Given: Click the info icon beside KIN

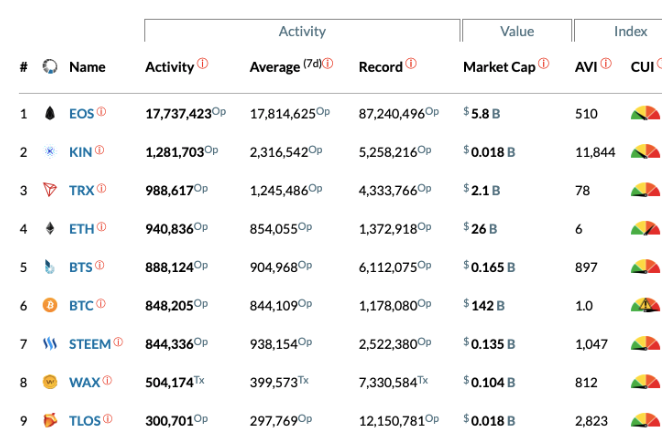Looking at the screenshot, I should point(99,150).
